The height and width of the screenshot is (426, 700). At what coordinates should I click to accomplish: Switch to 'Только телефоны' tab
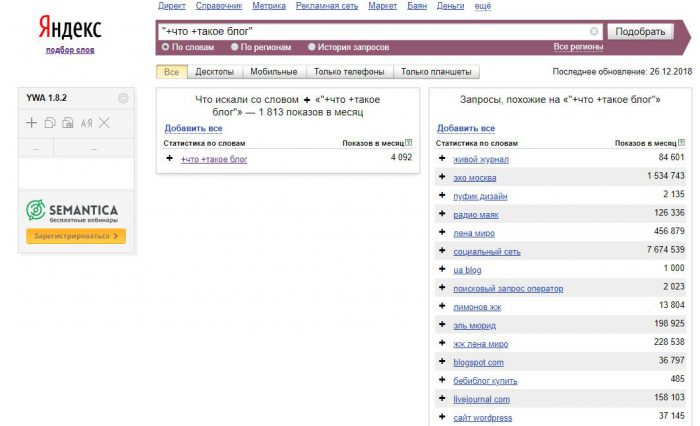(x=349, y=72)
